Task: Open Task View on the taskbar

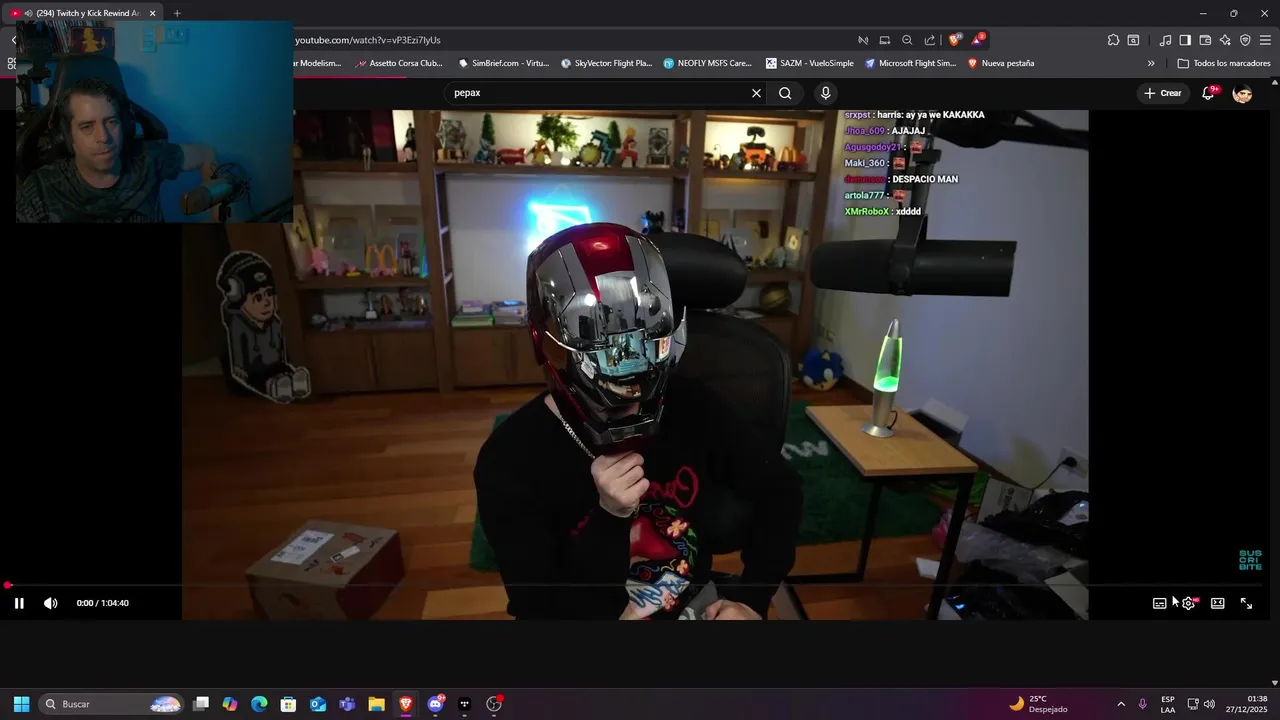Action: tap(201, 704)
